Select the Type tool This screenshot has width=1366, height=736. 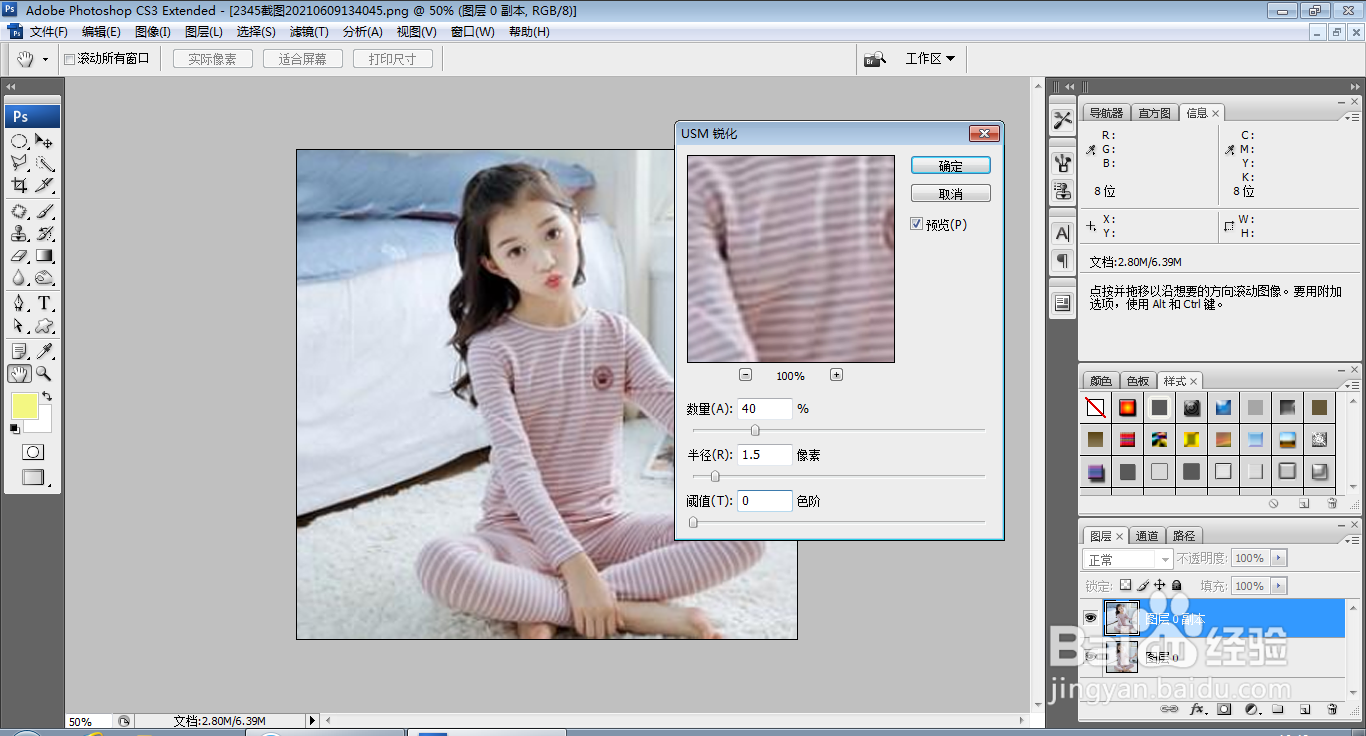point(45,303)
